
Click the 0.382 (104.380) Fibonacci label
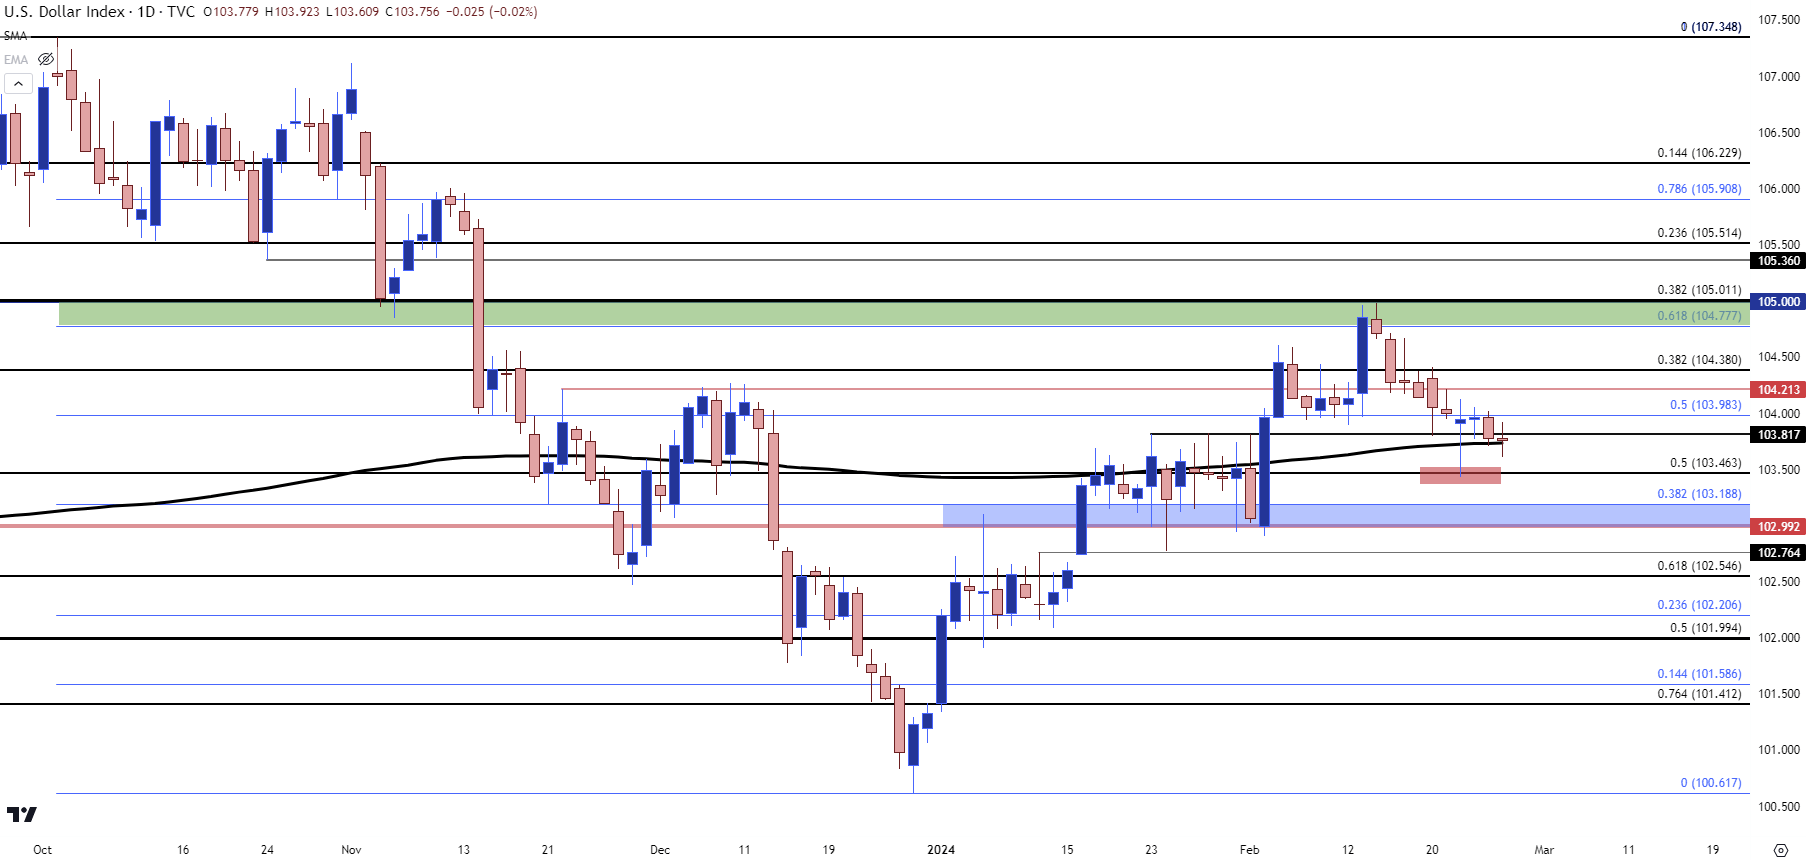click(x=1699, y=360)
